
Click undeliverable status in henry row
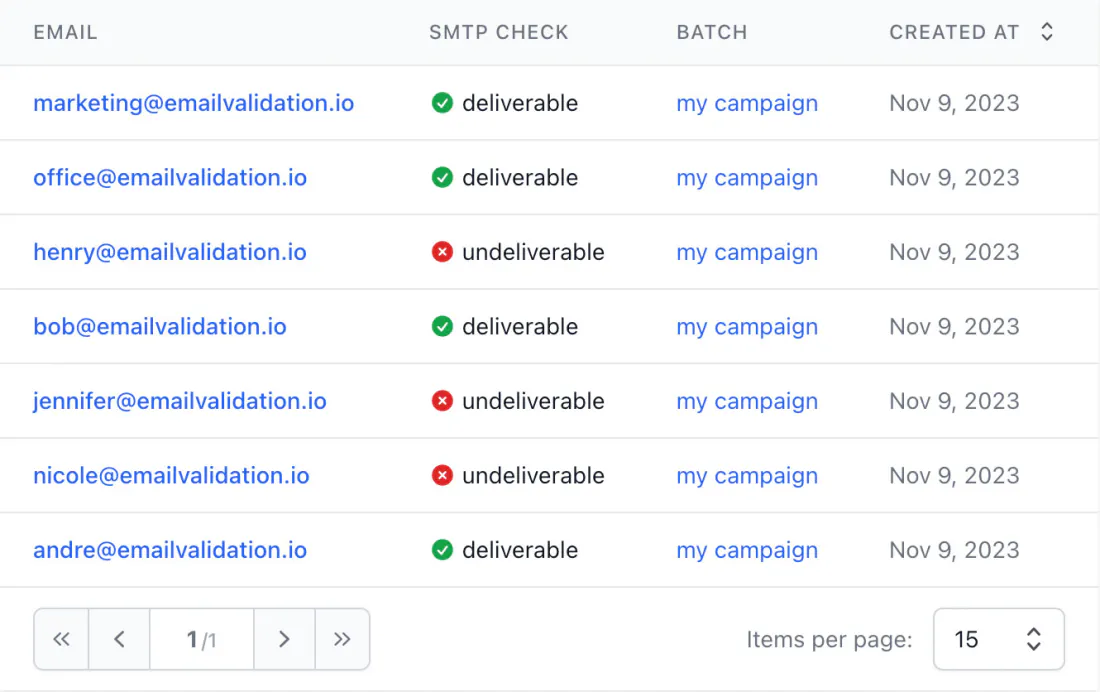point(533,252)
